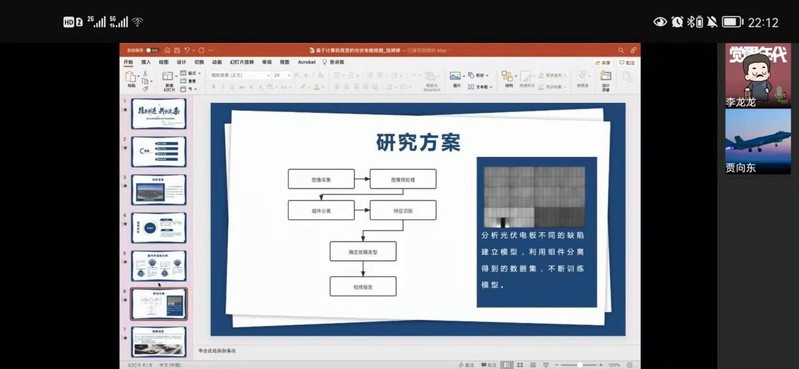Expand the font name dropdown
The height and width of the screenshot is (369, 799).
[x=240, y=75]
